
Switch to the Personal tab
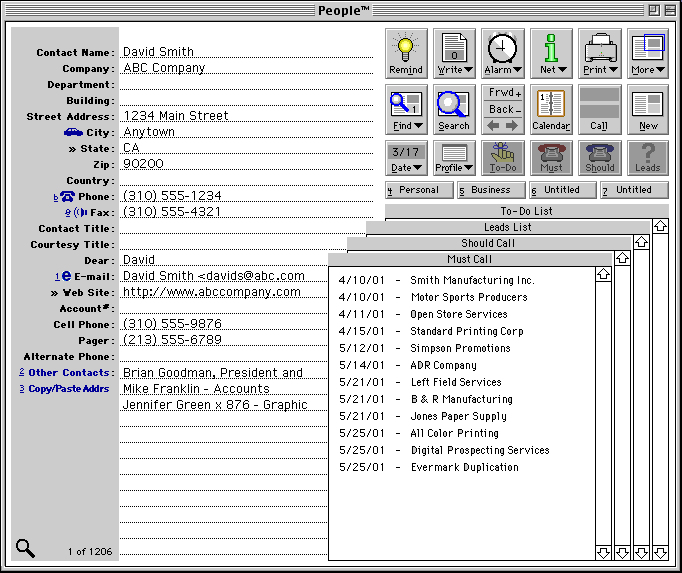pos(419,190)
